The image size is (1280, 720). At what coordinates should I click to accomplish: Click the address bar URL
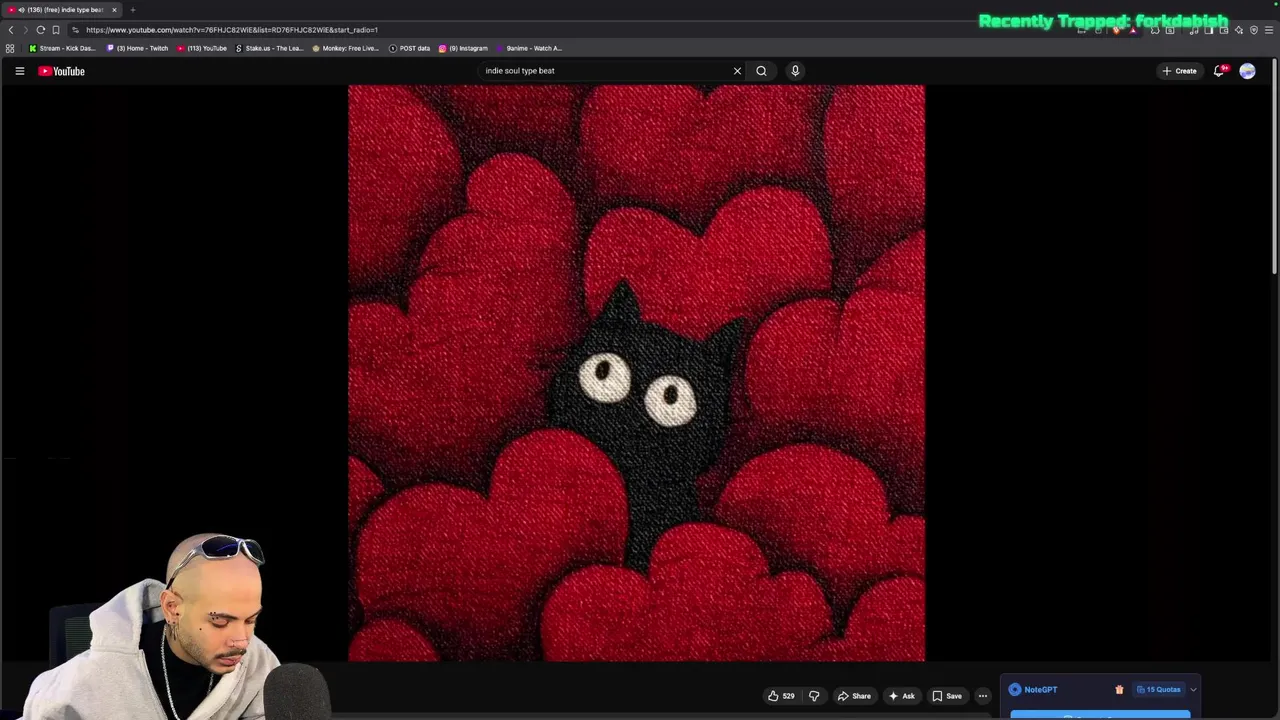pos(232,30)
